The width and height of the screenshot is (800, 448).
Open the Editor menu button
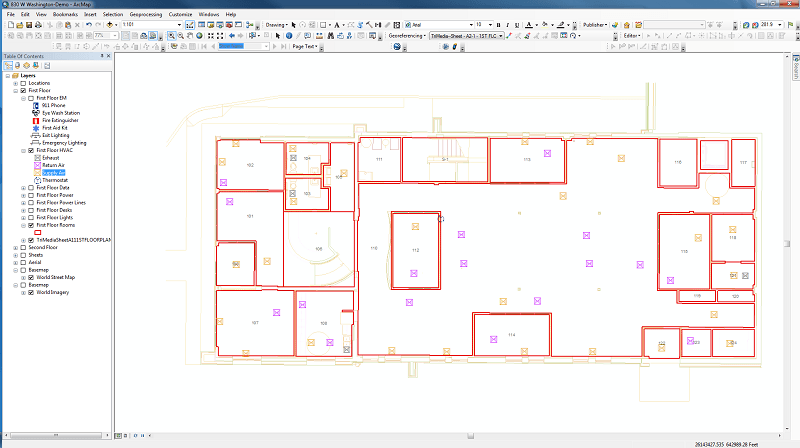click(632, 36)
